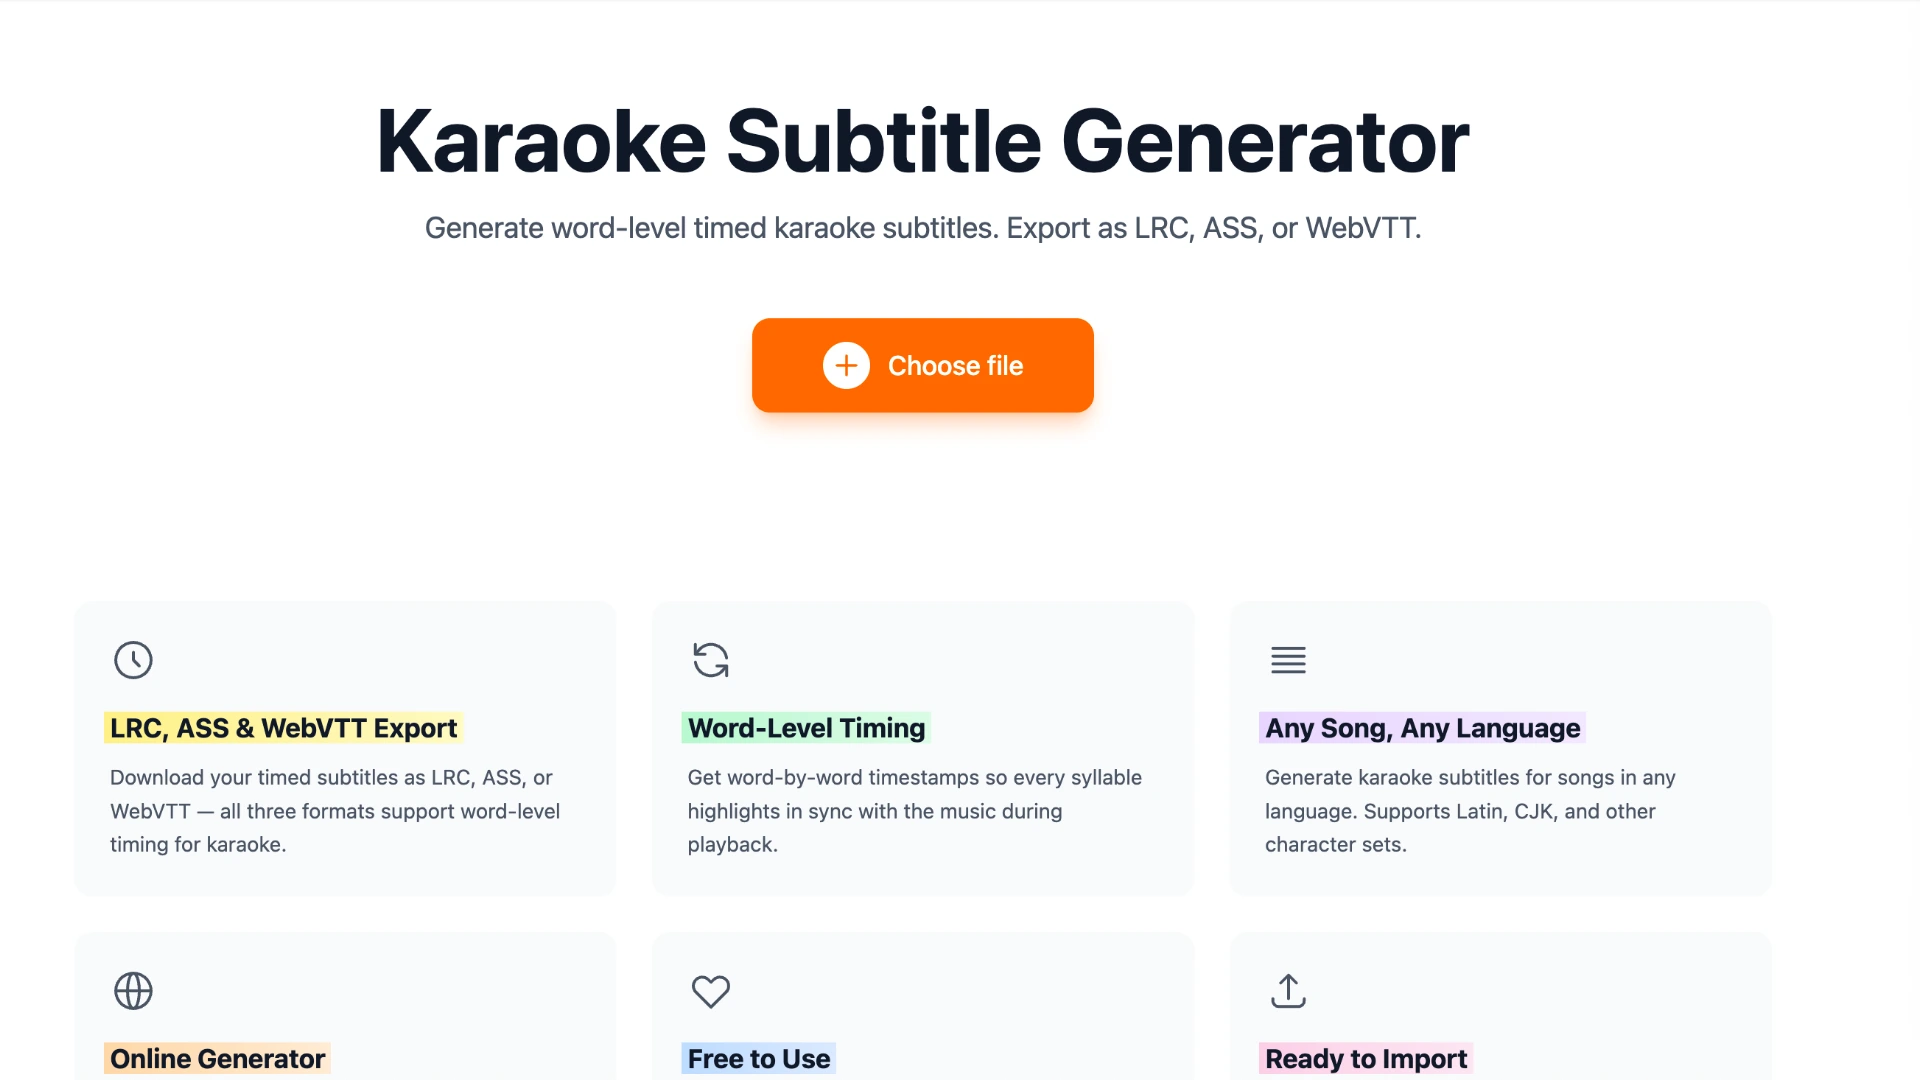Select the Word-Level Timing heading
1920x1080 pixels.
805,728
